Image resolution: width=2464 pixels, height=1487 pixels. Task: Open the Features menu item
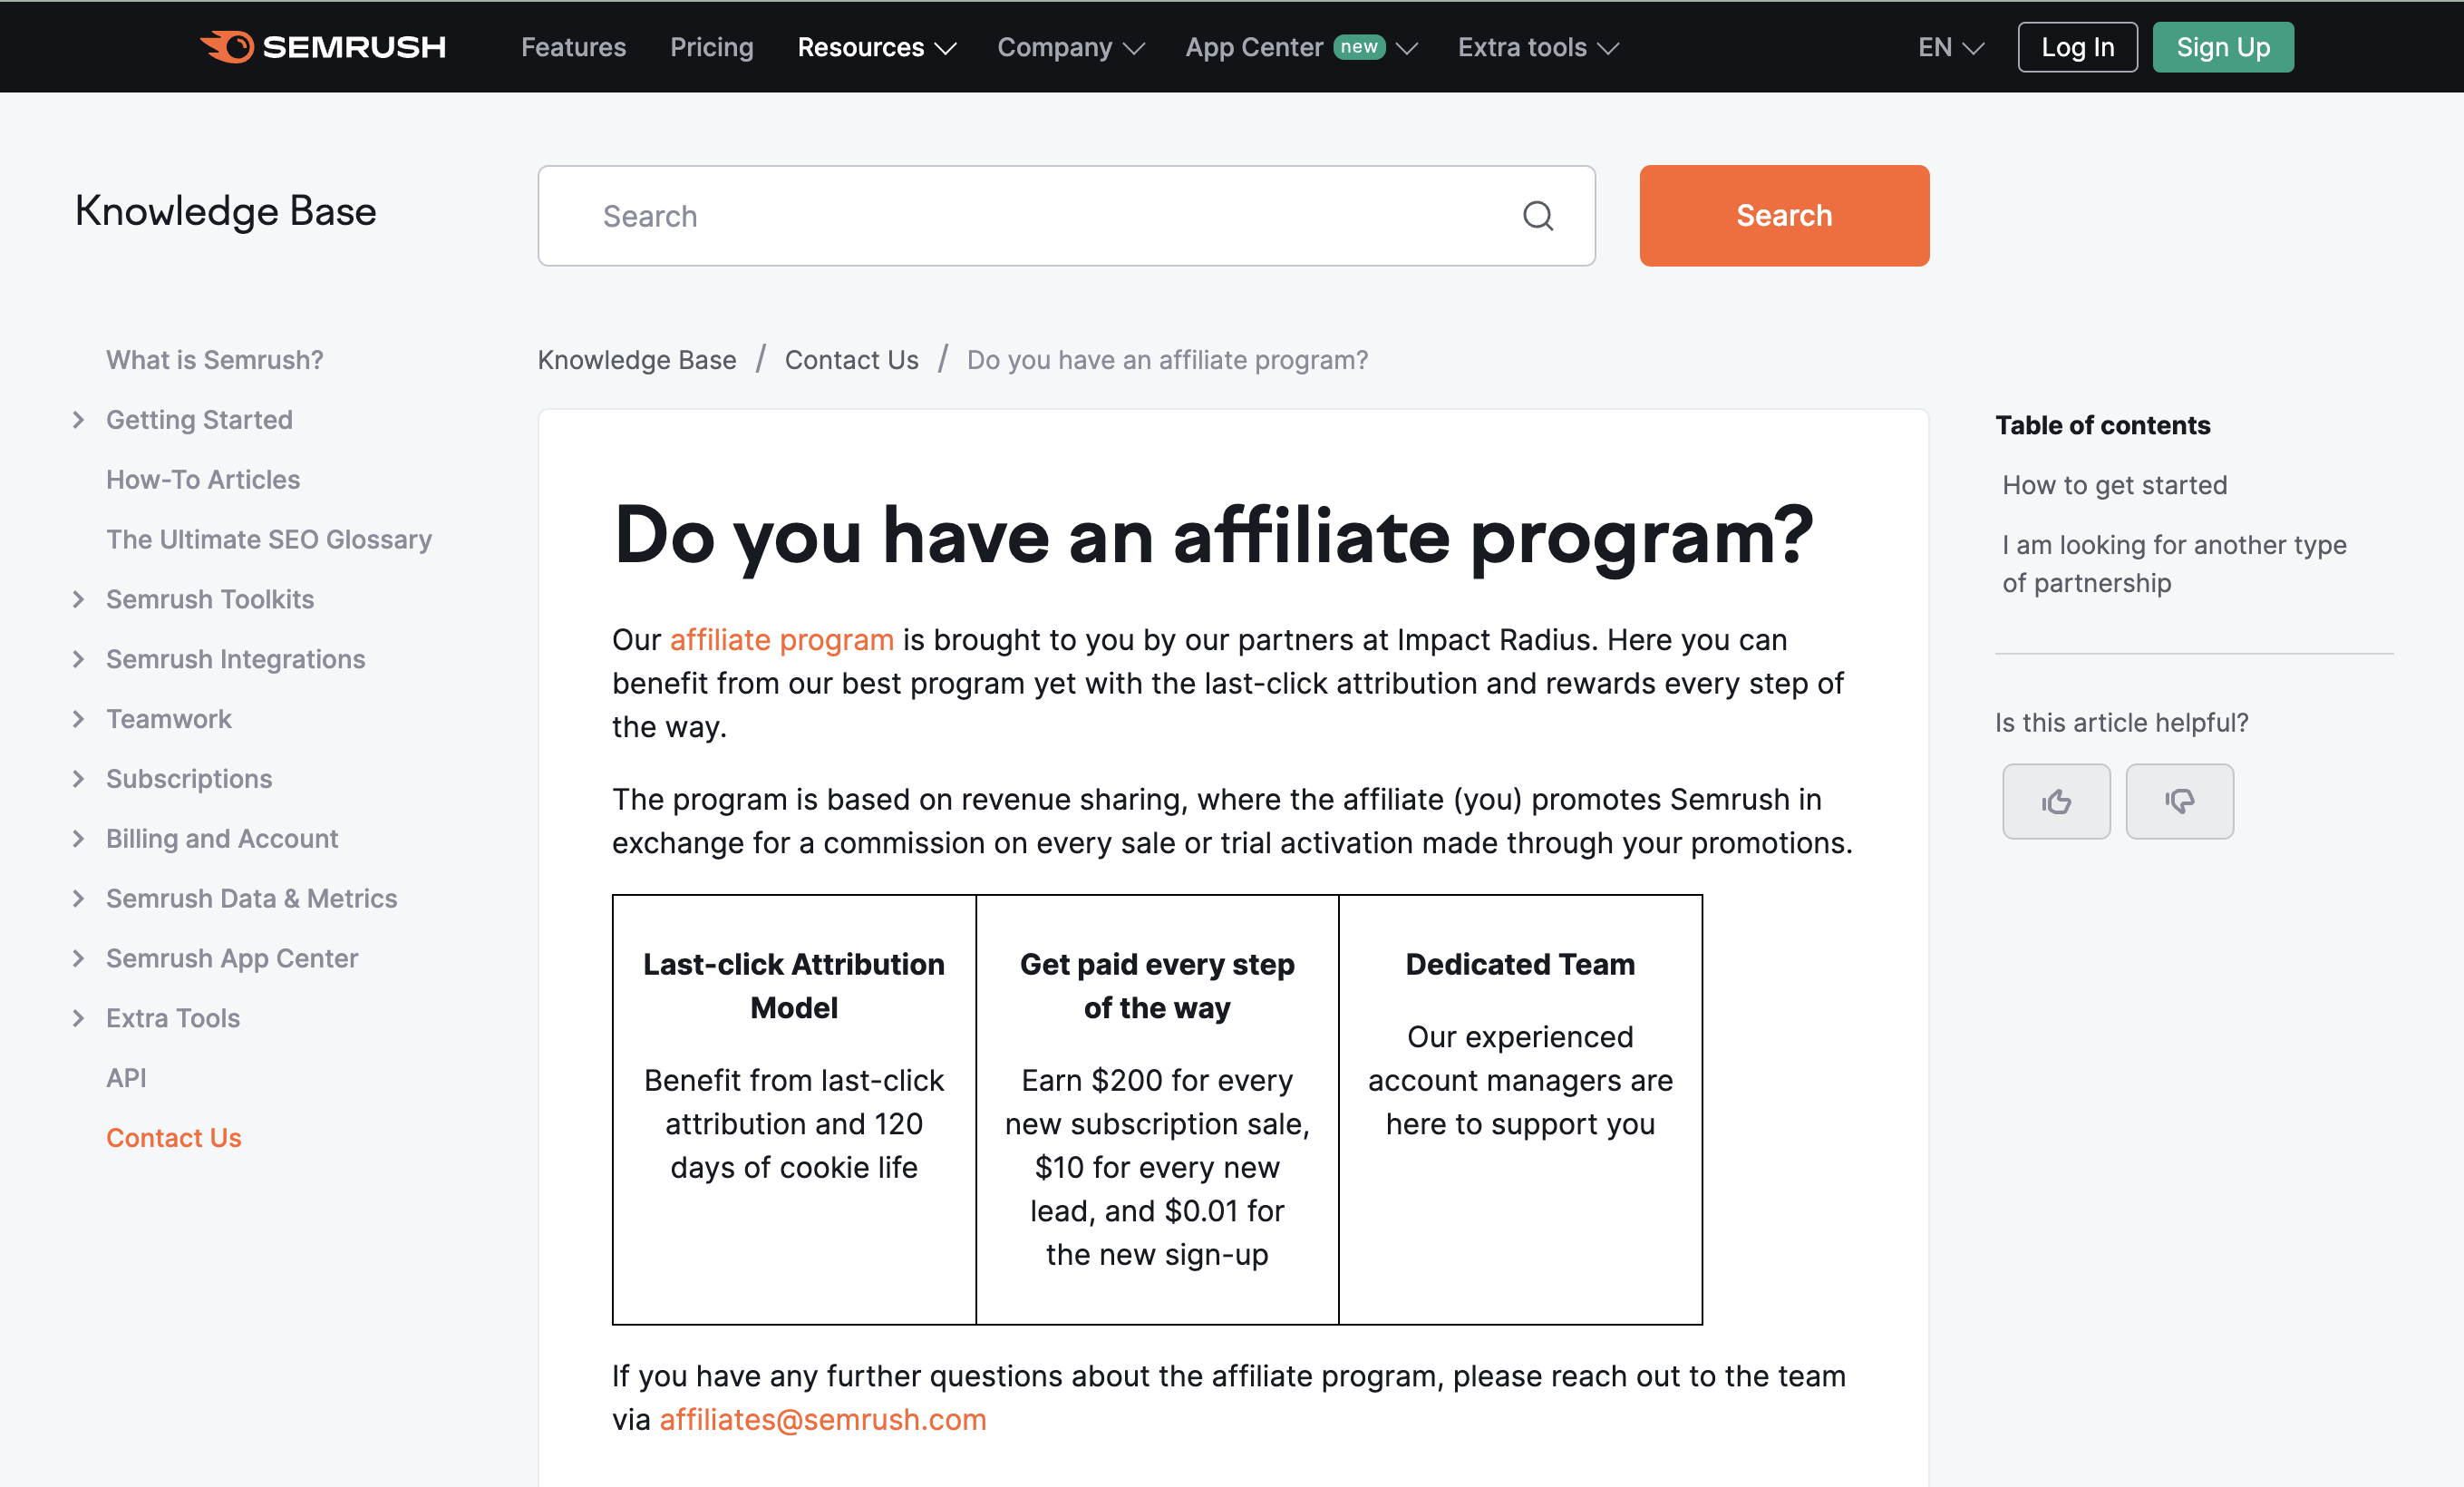[573, 47]
